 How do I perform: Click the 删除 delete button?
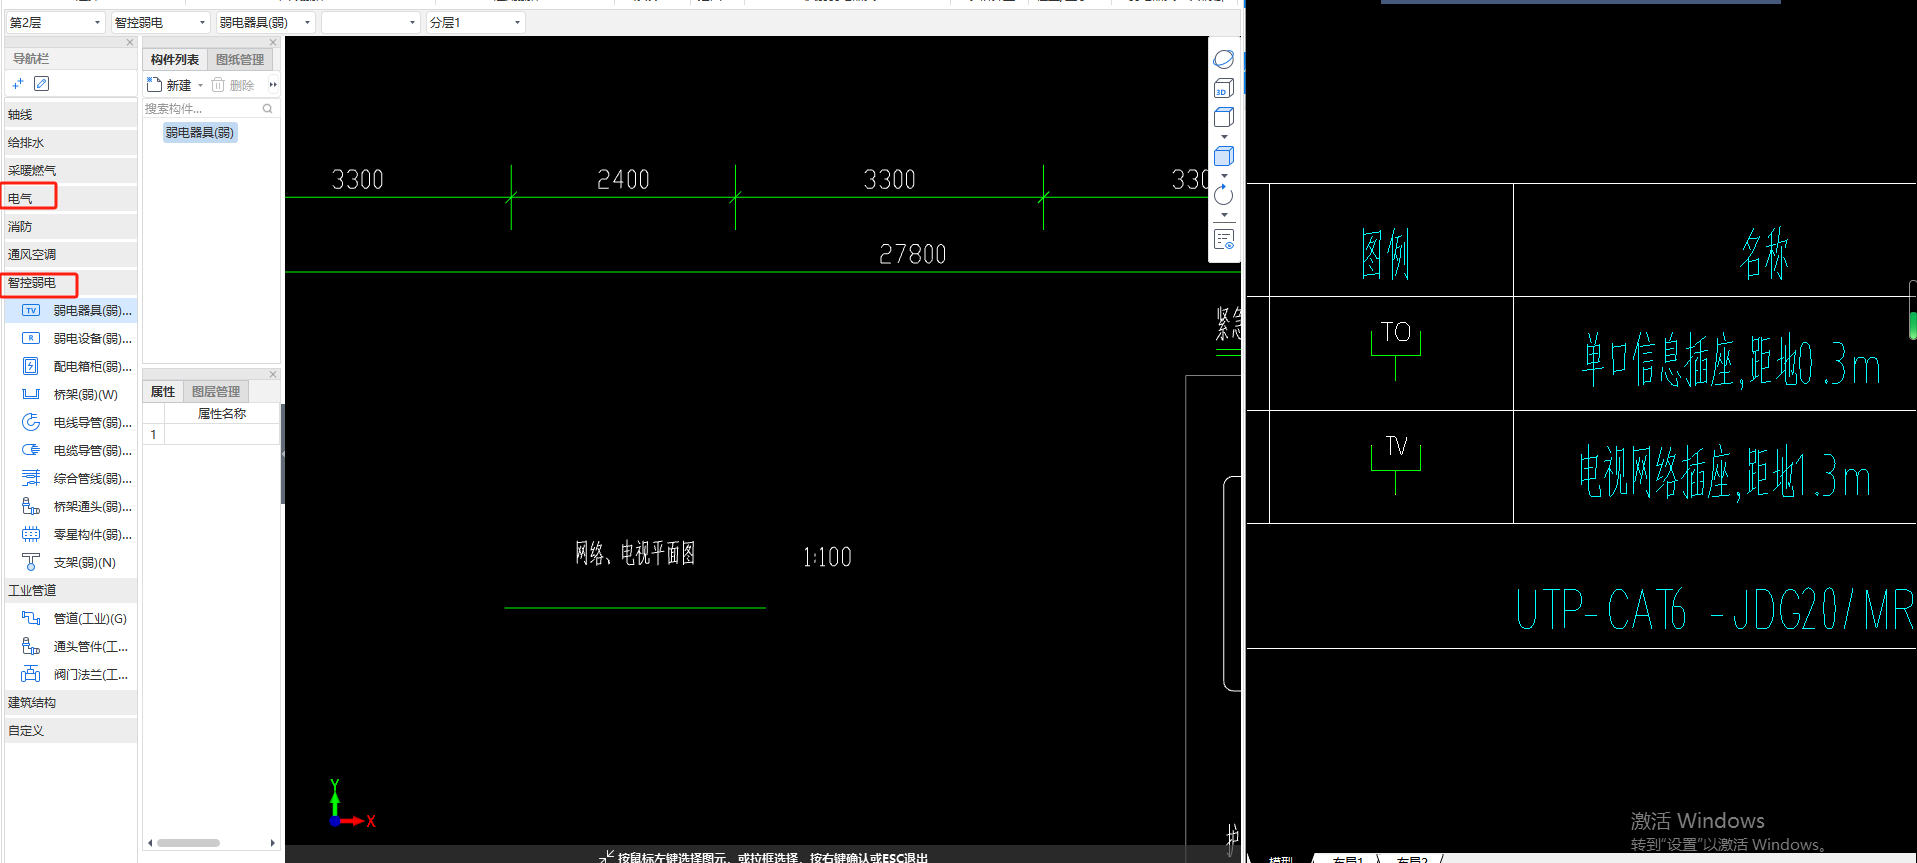click(233, 85)
